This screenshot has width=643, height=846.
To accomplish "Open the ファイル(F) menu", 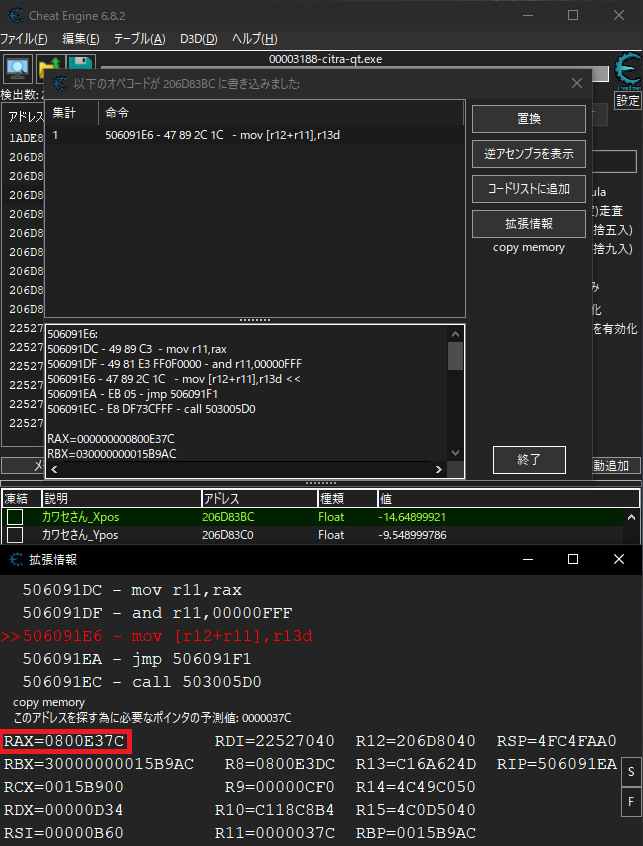I will tap(24, 39).
